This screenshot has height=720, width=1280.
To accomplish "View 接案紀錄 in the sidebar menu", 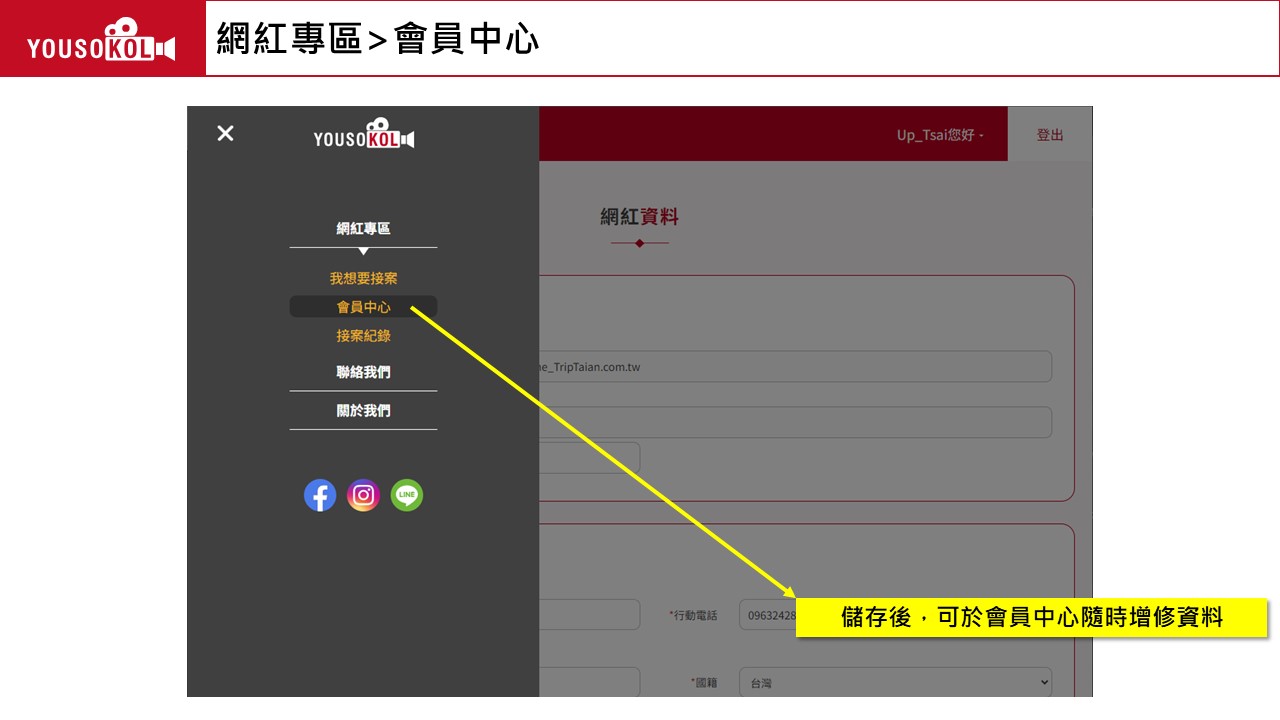I will (363, 336).
